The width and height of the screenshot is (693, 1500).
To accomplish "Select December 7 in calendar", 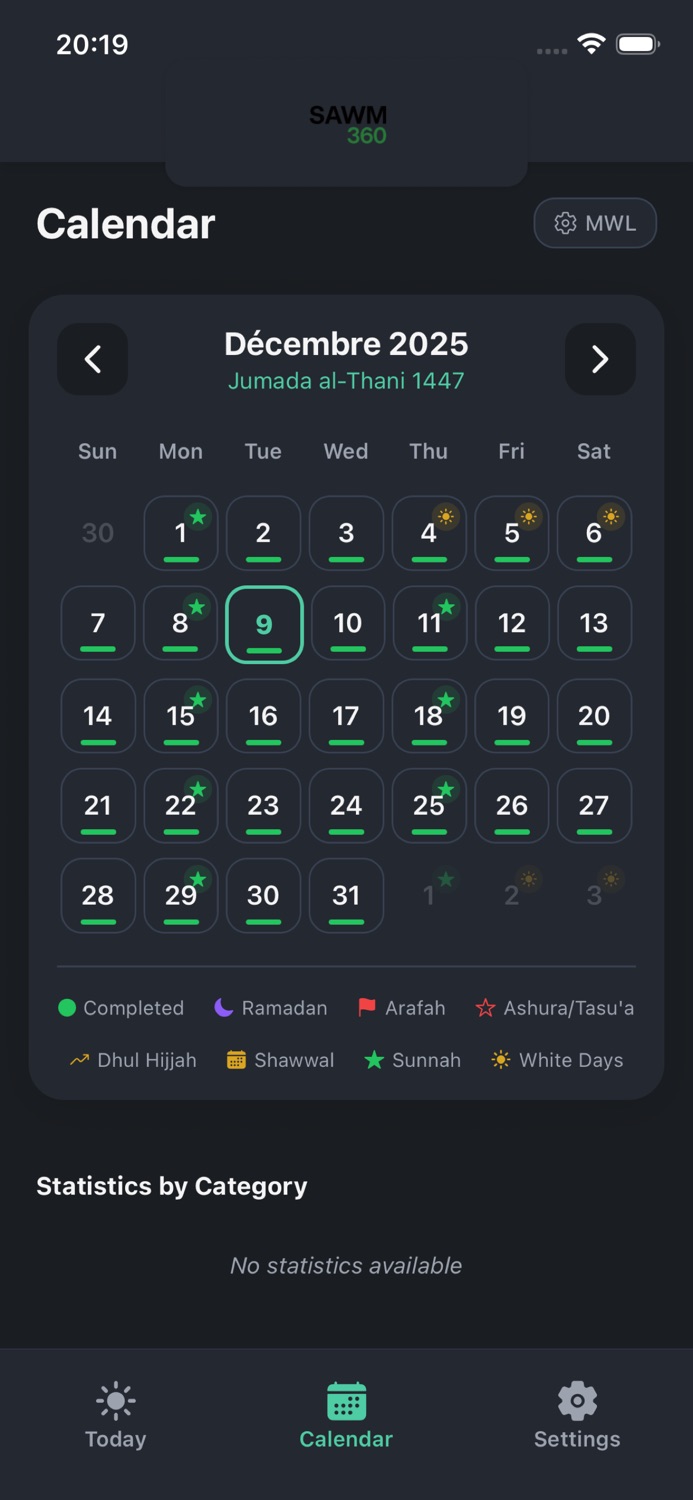I will [x=98, y=623].
